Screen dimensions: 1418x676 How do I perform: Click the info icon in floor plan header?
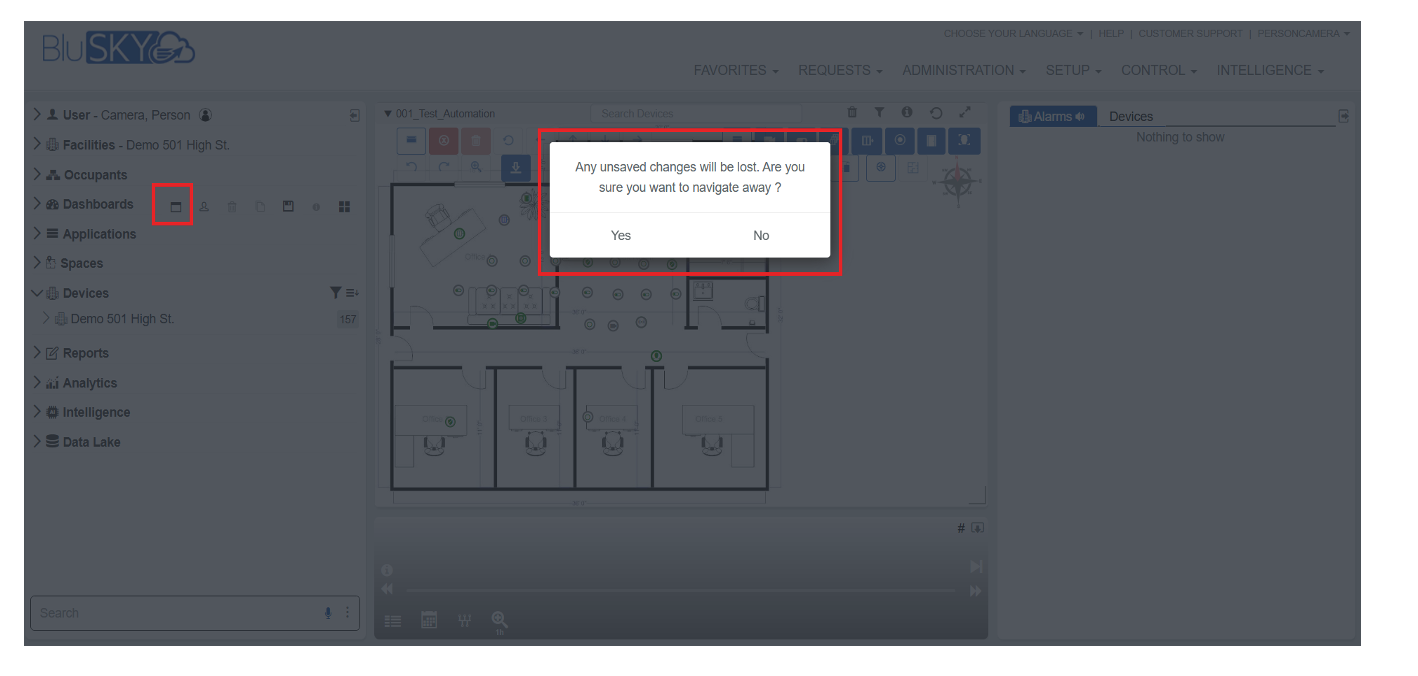click(907, 113)
